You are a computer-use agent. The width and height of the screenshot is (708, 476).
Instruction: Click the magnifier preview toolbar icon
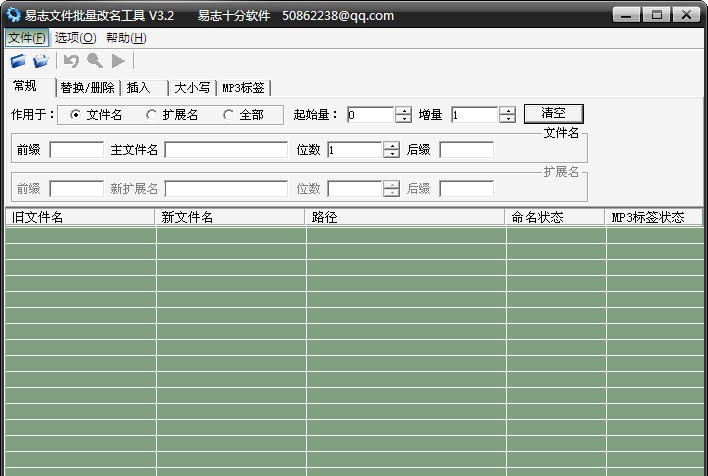[95, 61]
